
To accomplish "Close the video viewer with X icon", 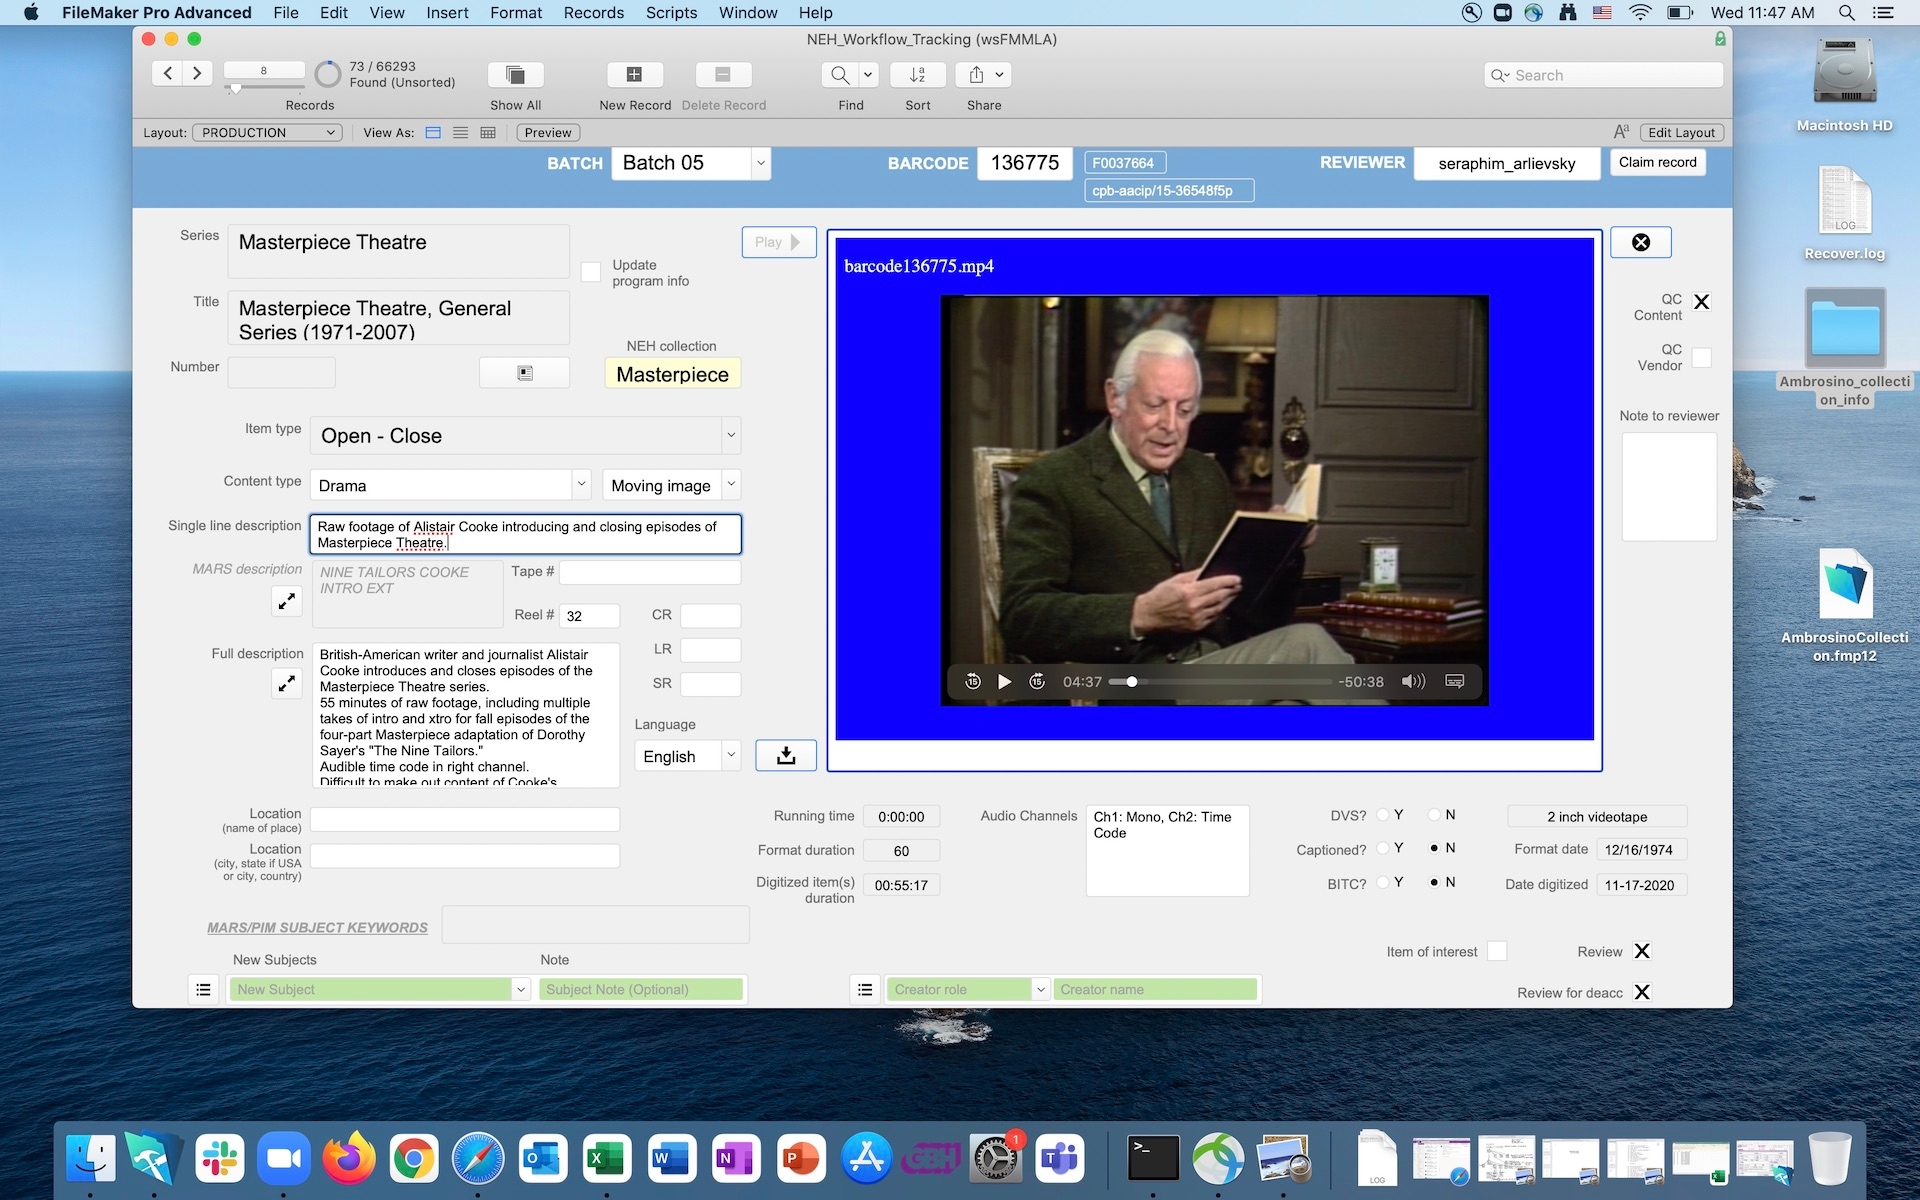I will (x=1641, y=242).
